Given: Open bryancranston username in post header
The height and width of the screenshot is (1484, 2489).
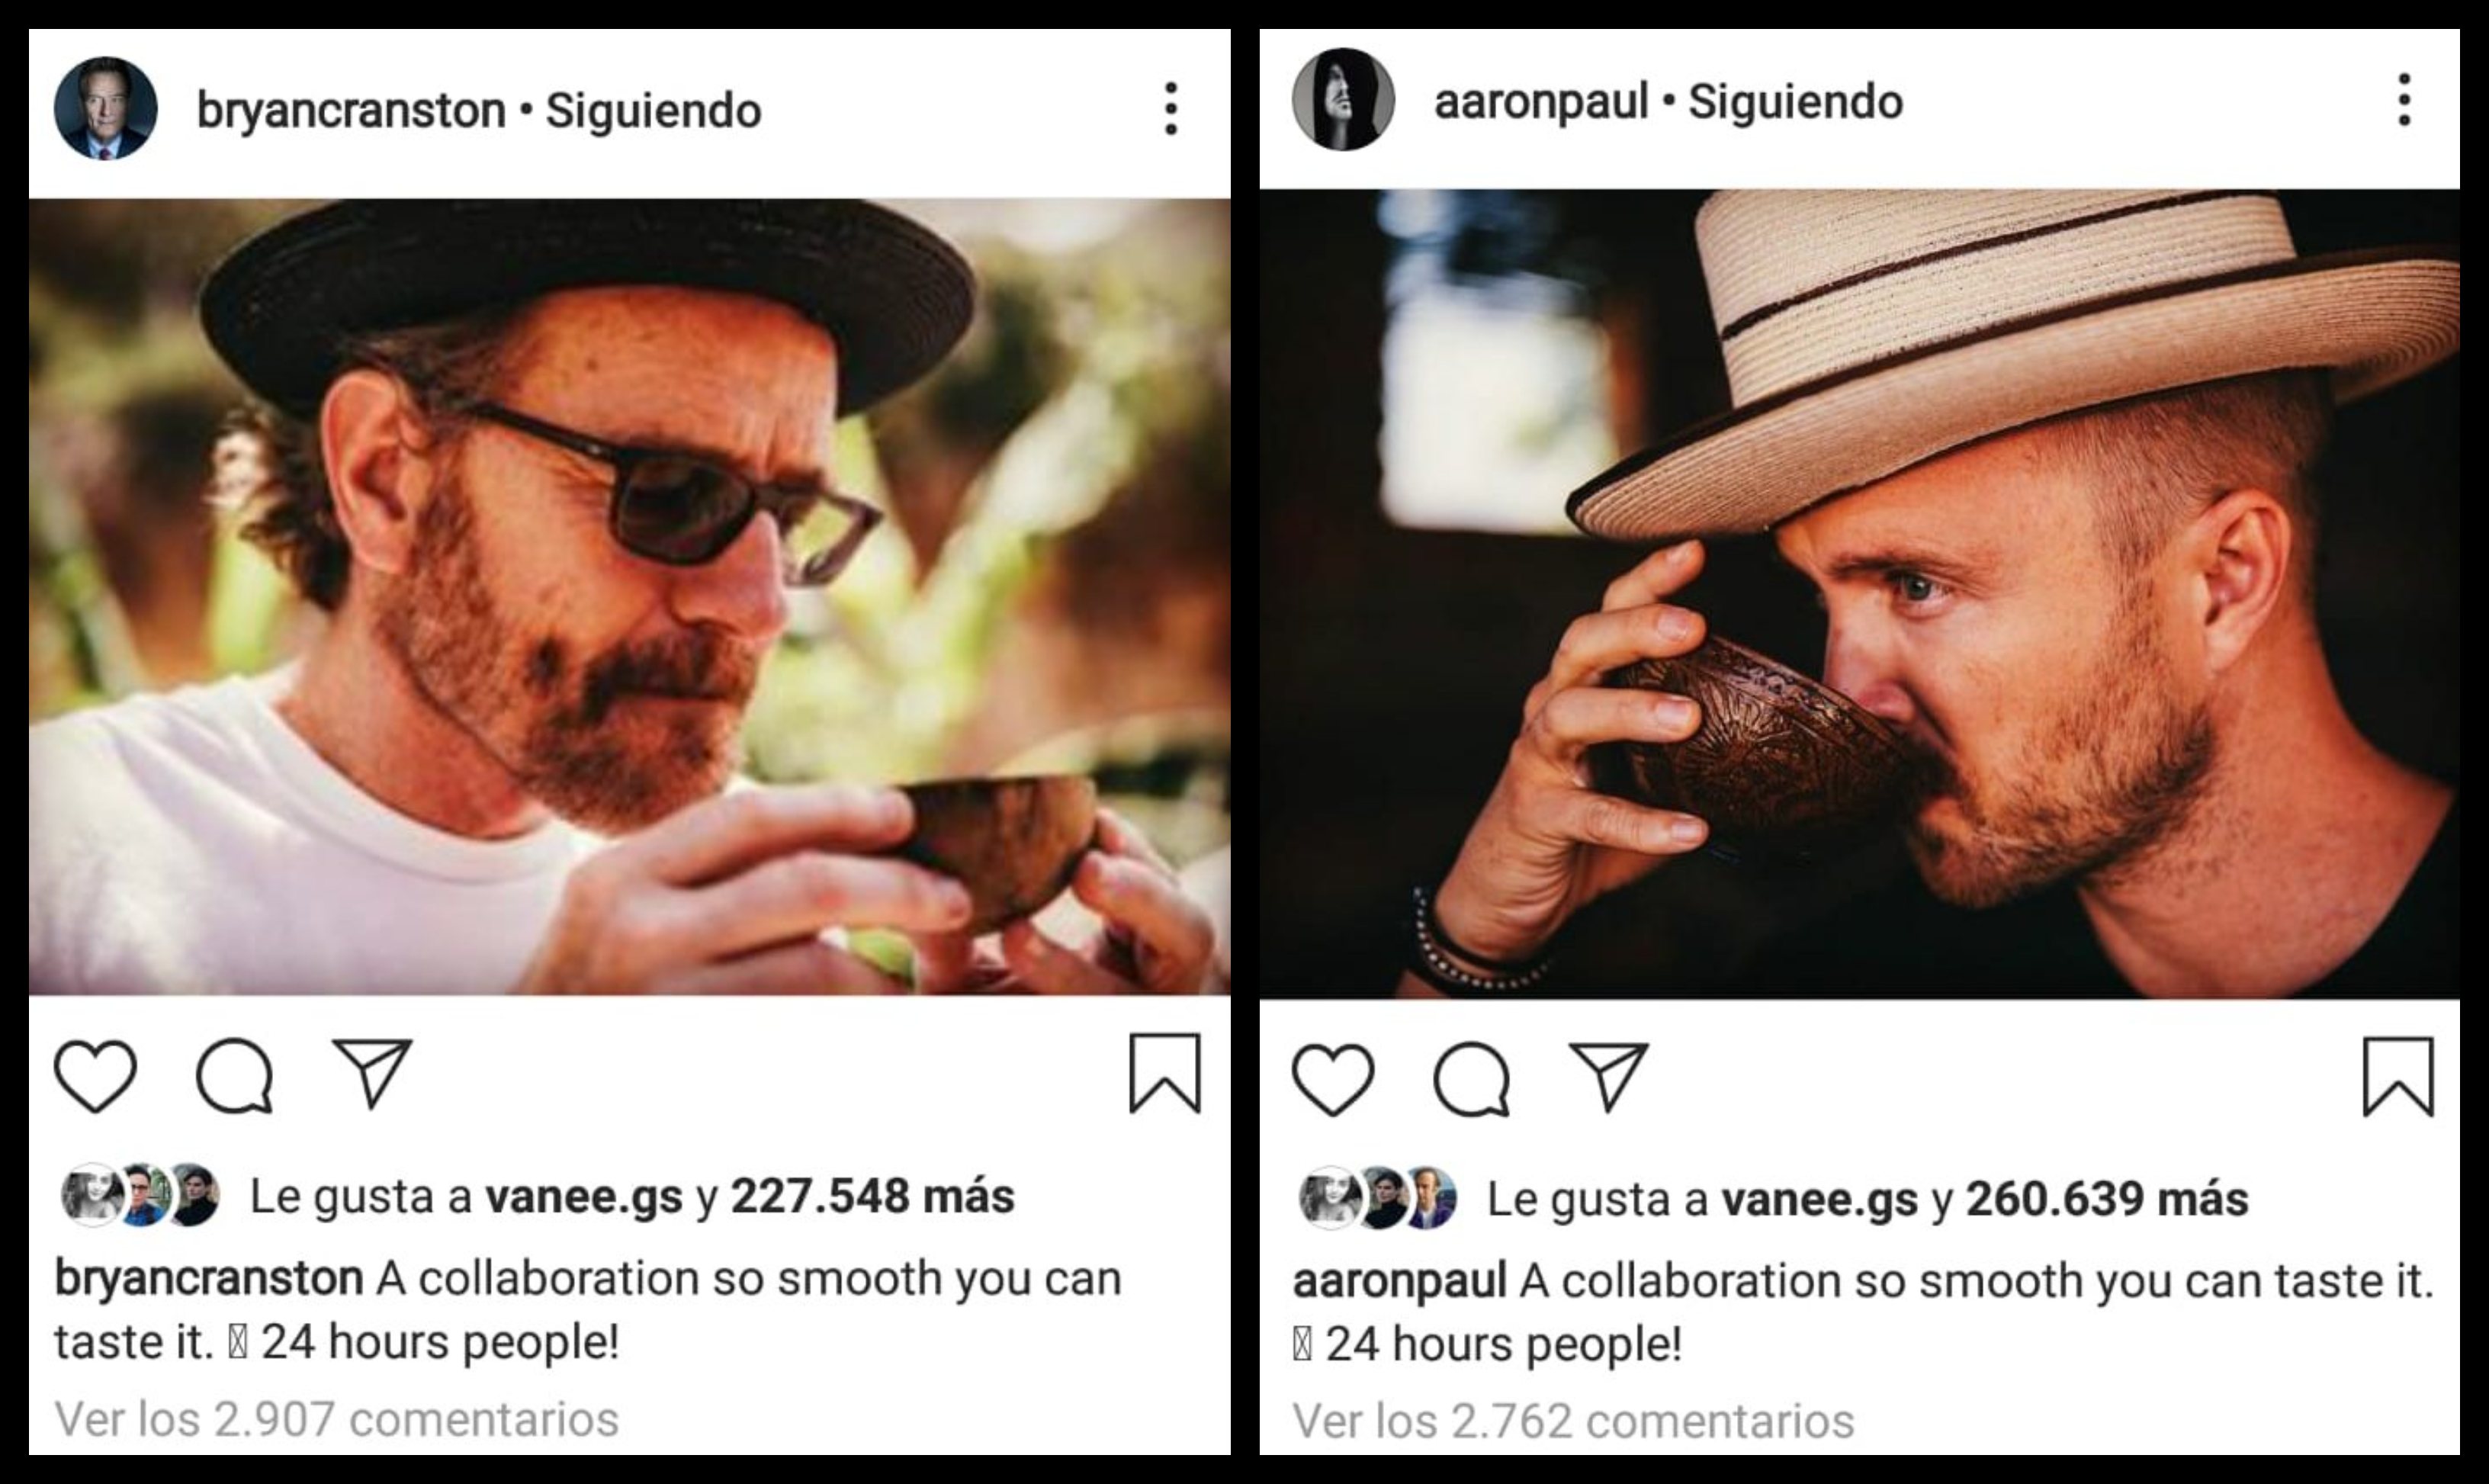Looking at the screenshot, I should 351,111.
